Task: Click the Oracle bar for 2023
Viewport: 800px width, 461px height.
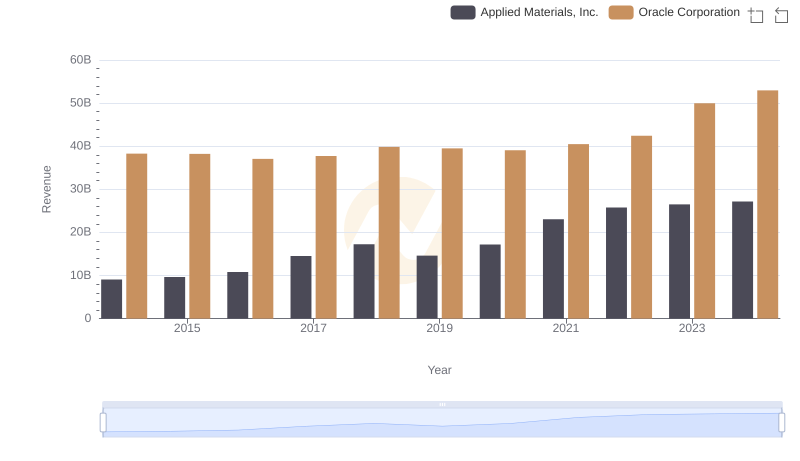Action: pos(704,211)
